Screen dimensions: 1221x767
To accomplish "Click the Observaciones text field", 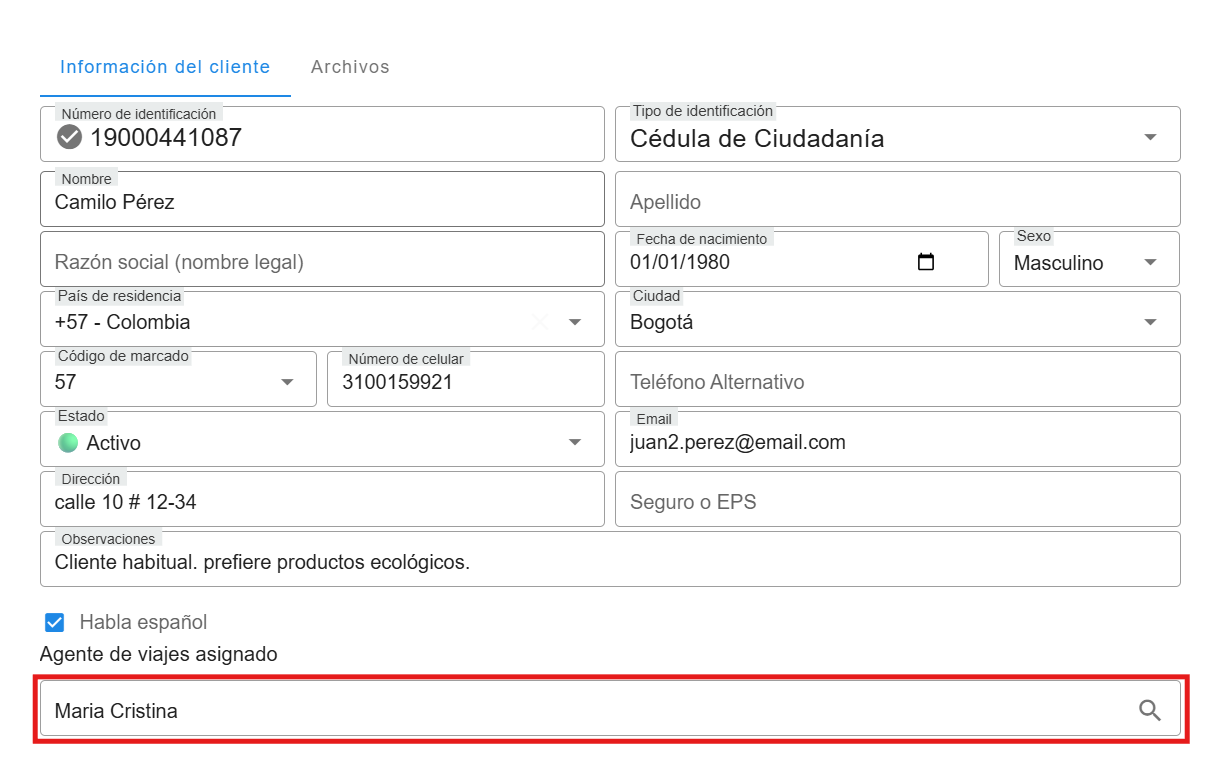I will (x=610, y=562).
